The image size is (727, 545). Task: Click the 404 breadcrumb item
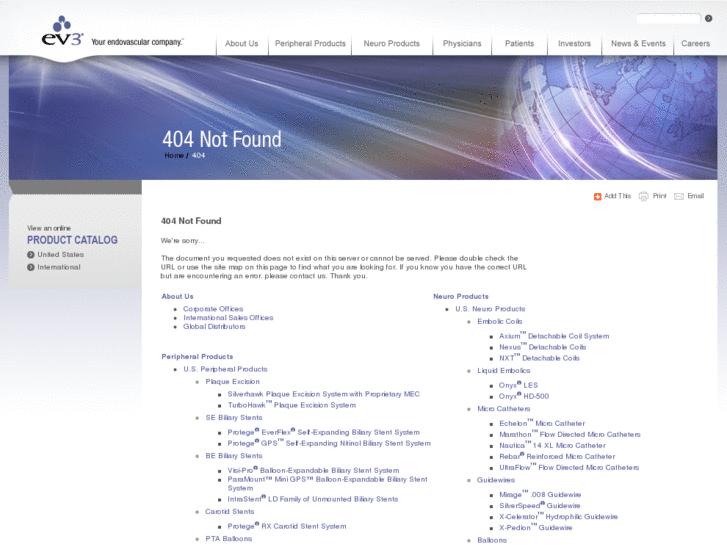(x=198, y=155)
